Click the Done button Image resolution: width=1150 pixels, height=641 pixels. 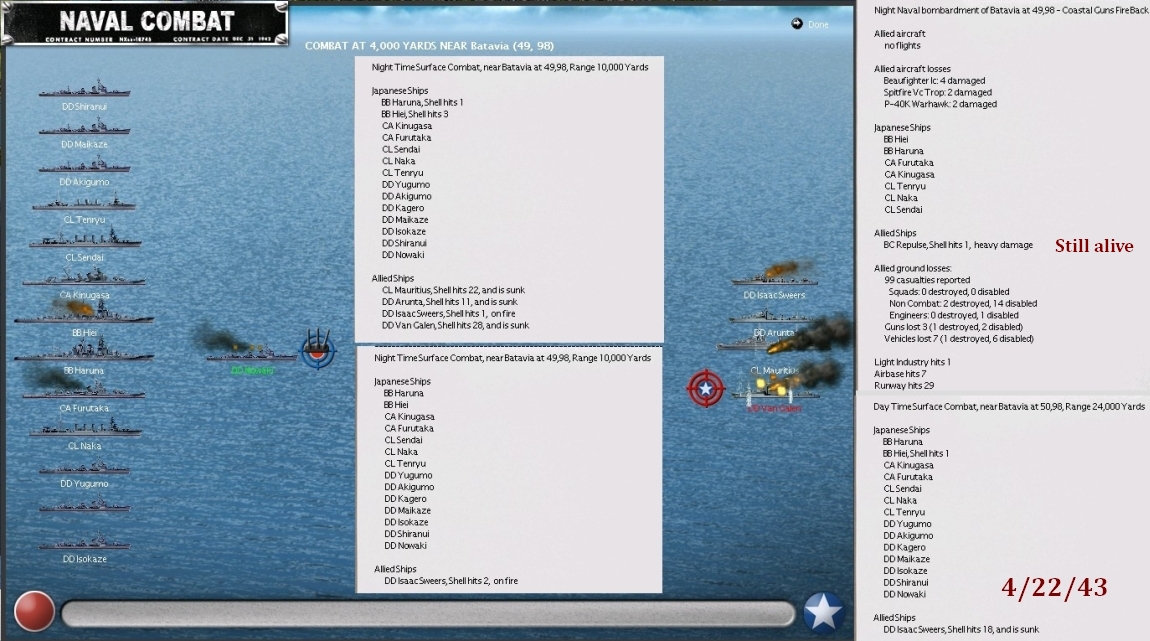point(806,23)
